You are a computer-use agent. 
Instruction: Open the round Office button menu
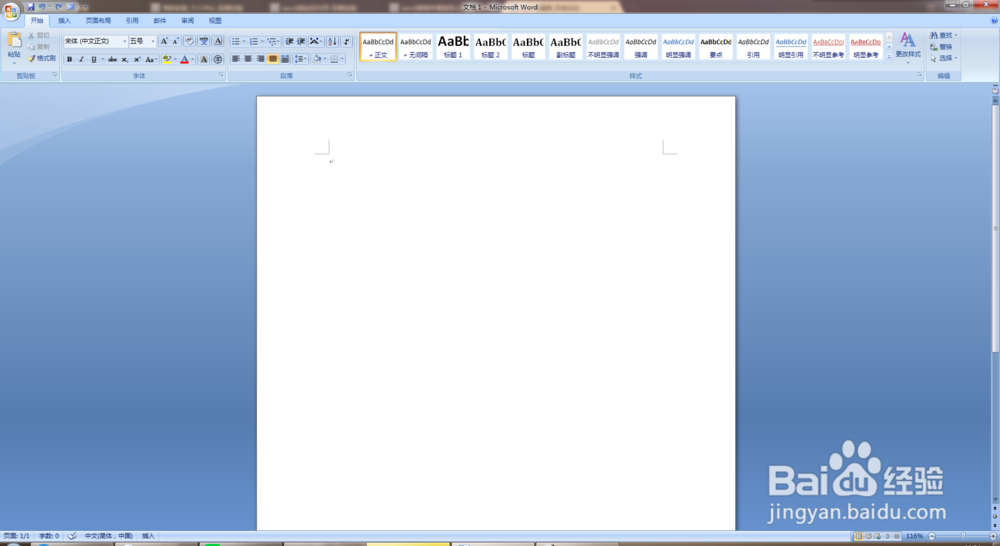tap(11, 11)
